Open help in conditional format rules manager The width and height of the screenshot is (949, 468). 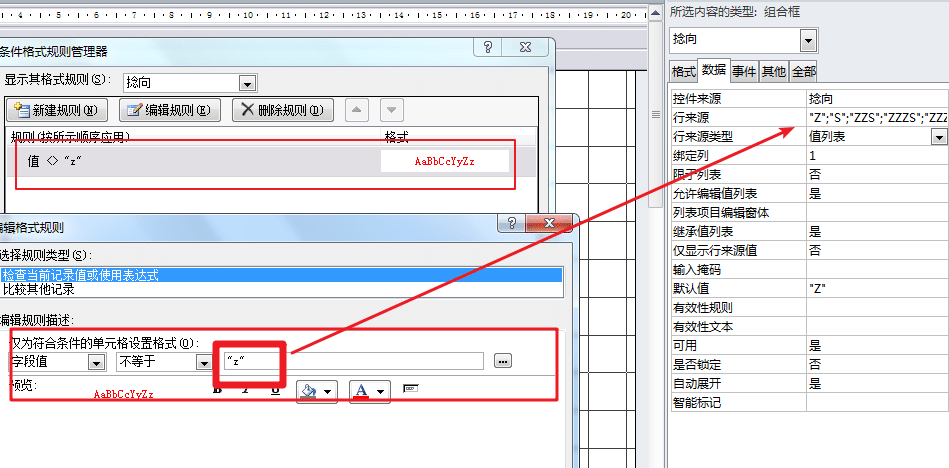(x=488, y=47)
